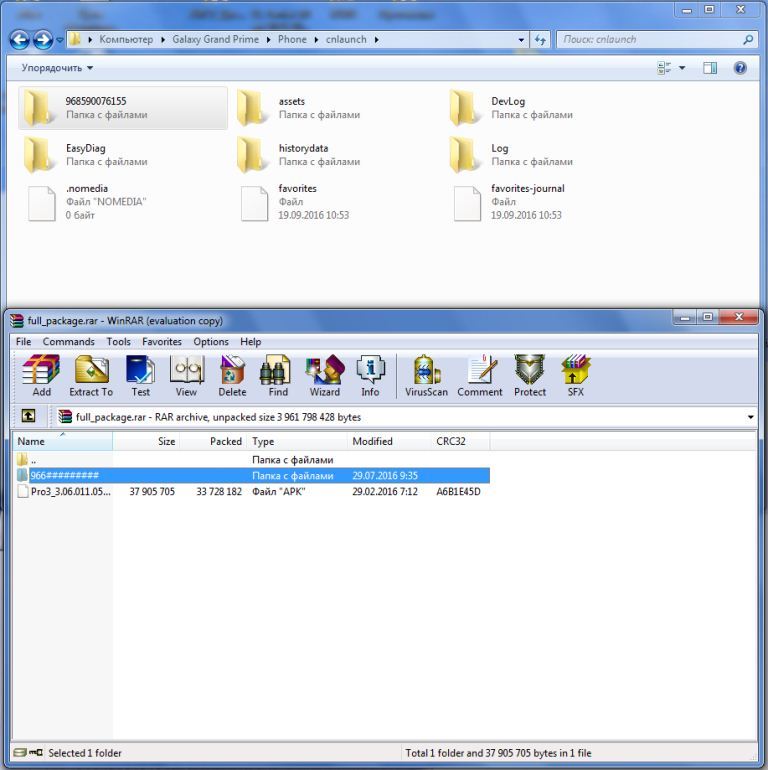Select the Log folder in Explorer
Viewport: 768px width, 770px height.
click(x=512, y=155)
